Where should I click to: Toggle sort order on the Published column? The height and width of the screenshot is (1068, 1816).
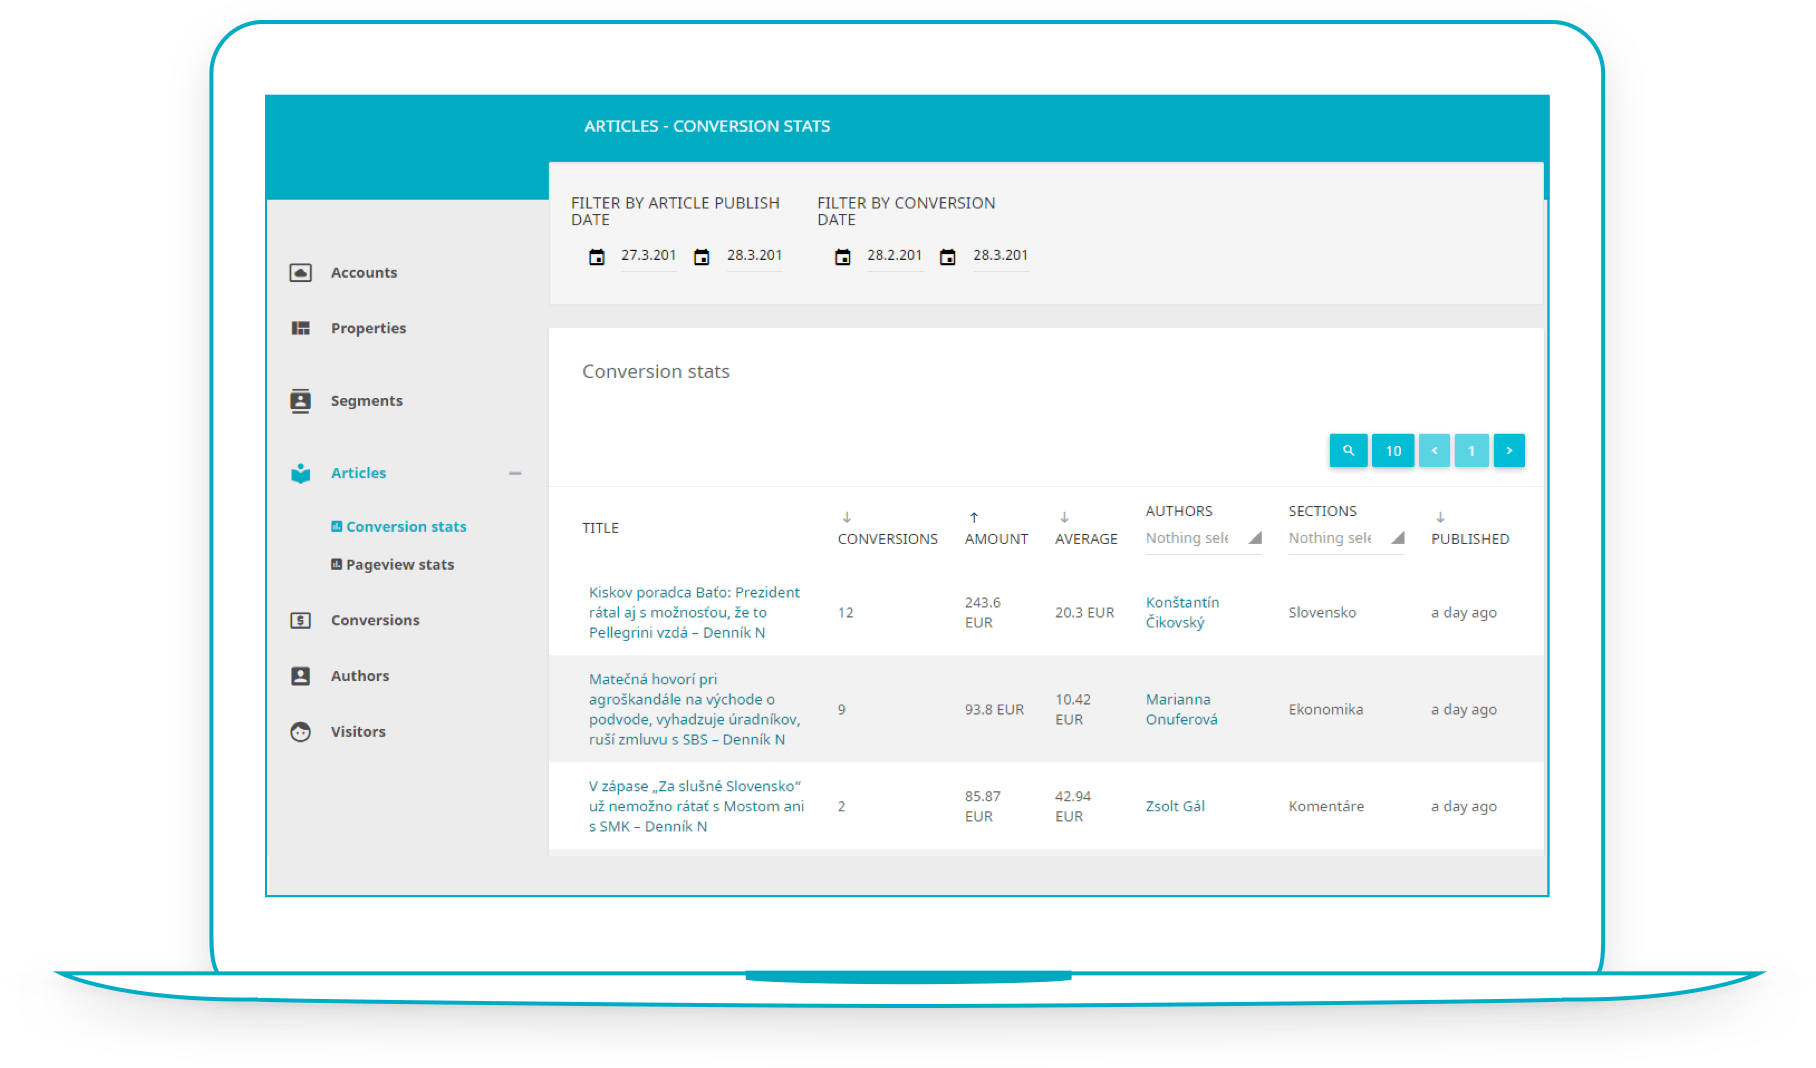[1440, 518]
